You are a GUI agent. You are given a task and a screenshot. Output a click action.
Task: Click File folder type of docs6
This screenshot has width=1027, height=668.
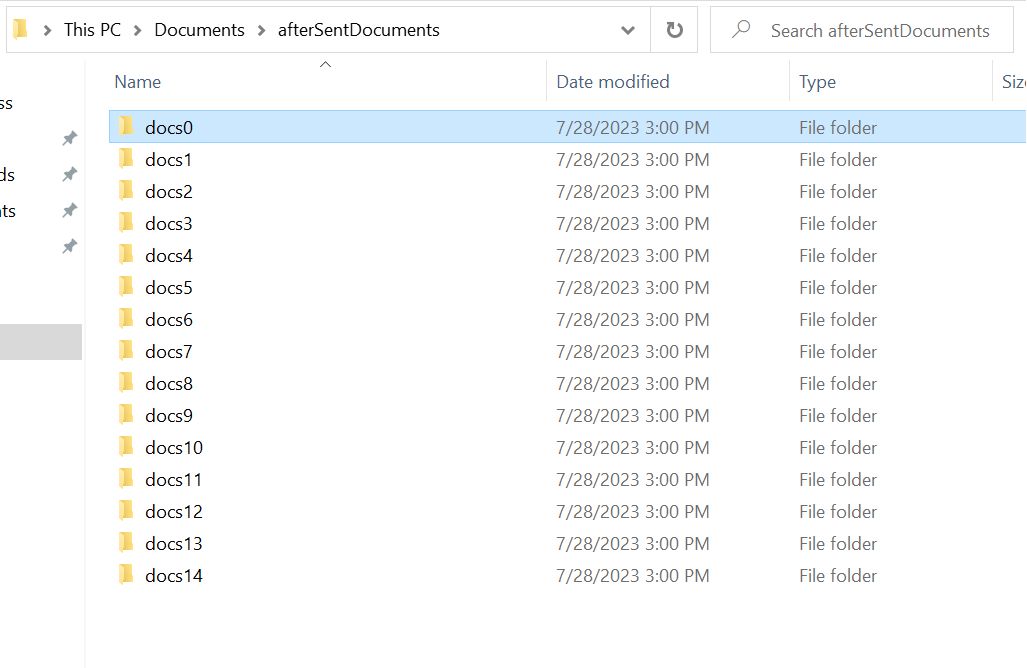pyautogui.click(x=838, y=320)
